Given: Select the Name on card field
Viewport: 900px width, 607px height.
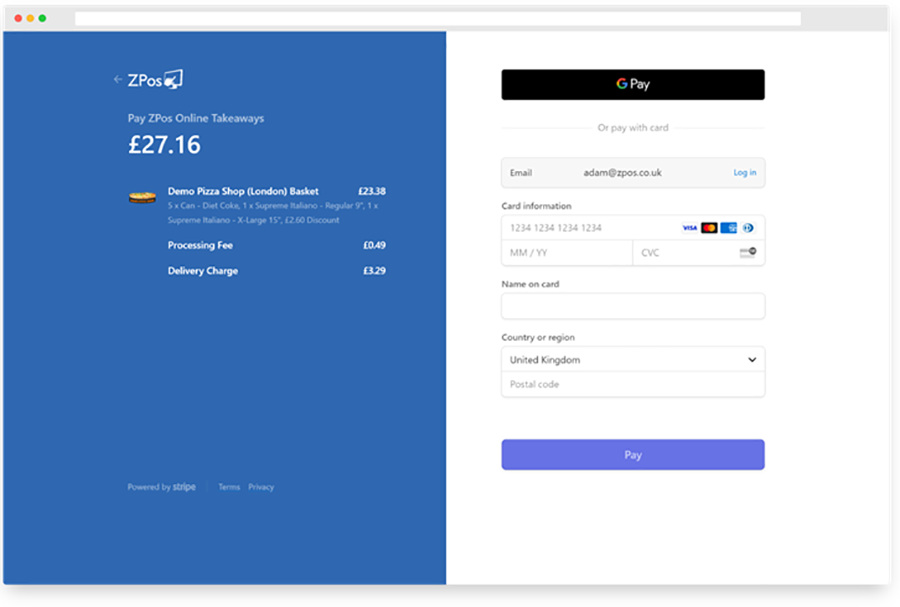Looking at the screenshot, I should click(633, 306).
